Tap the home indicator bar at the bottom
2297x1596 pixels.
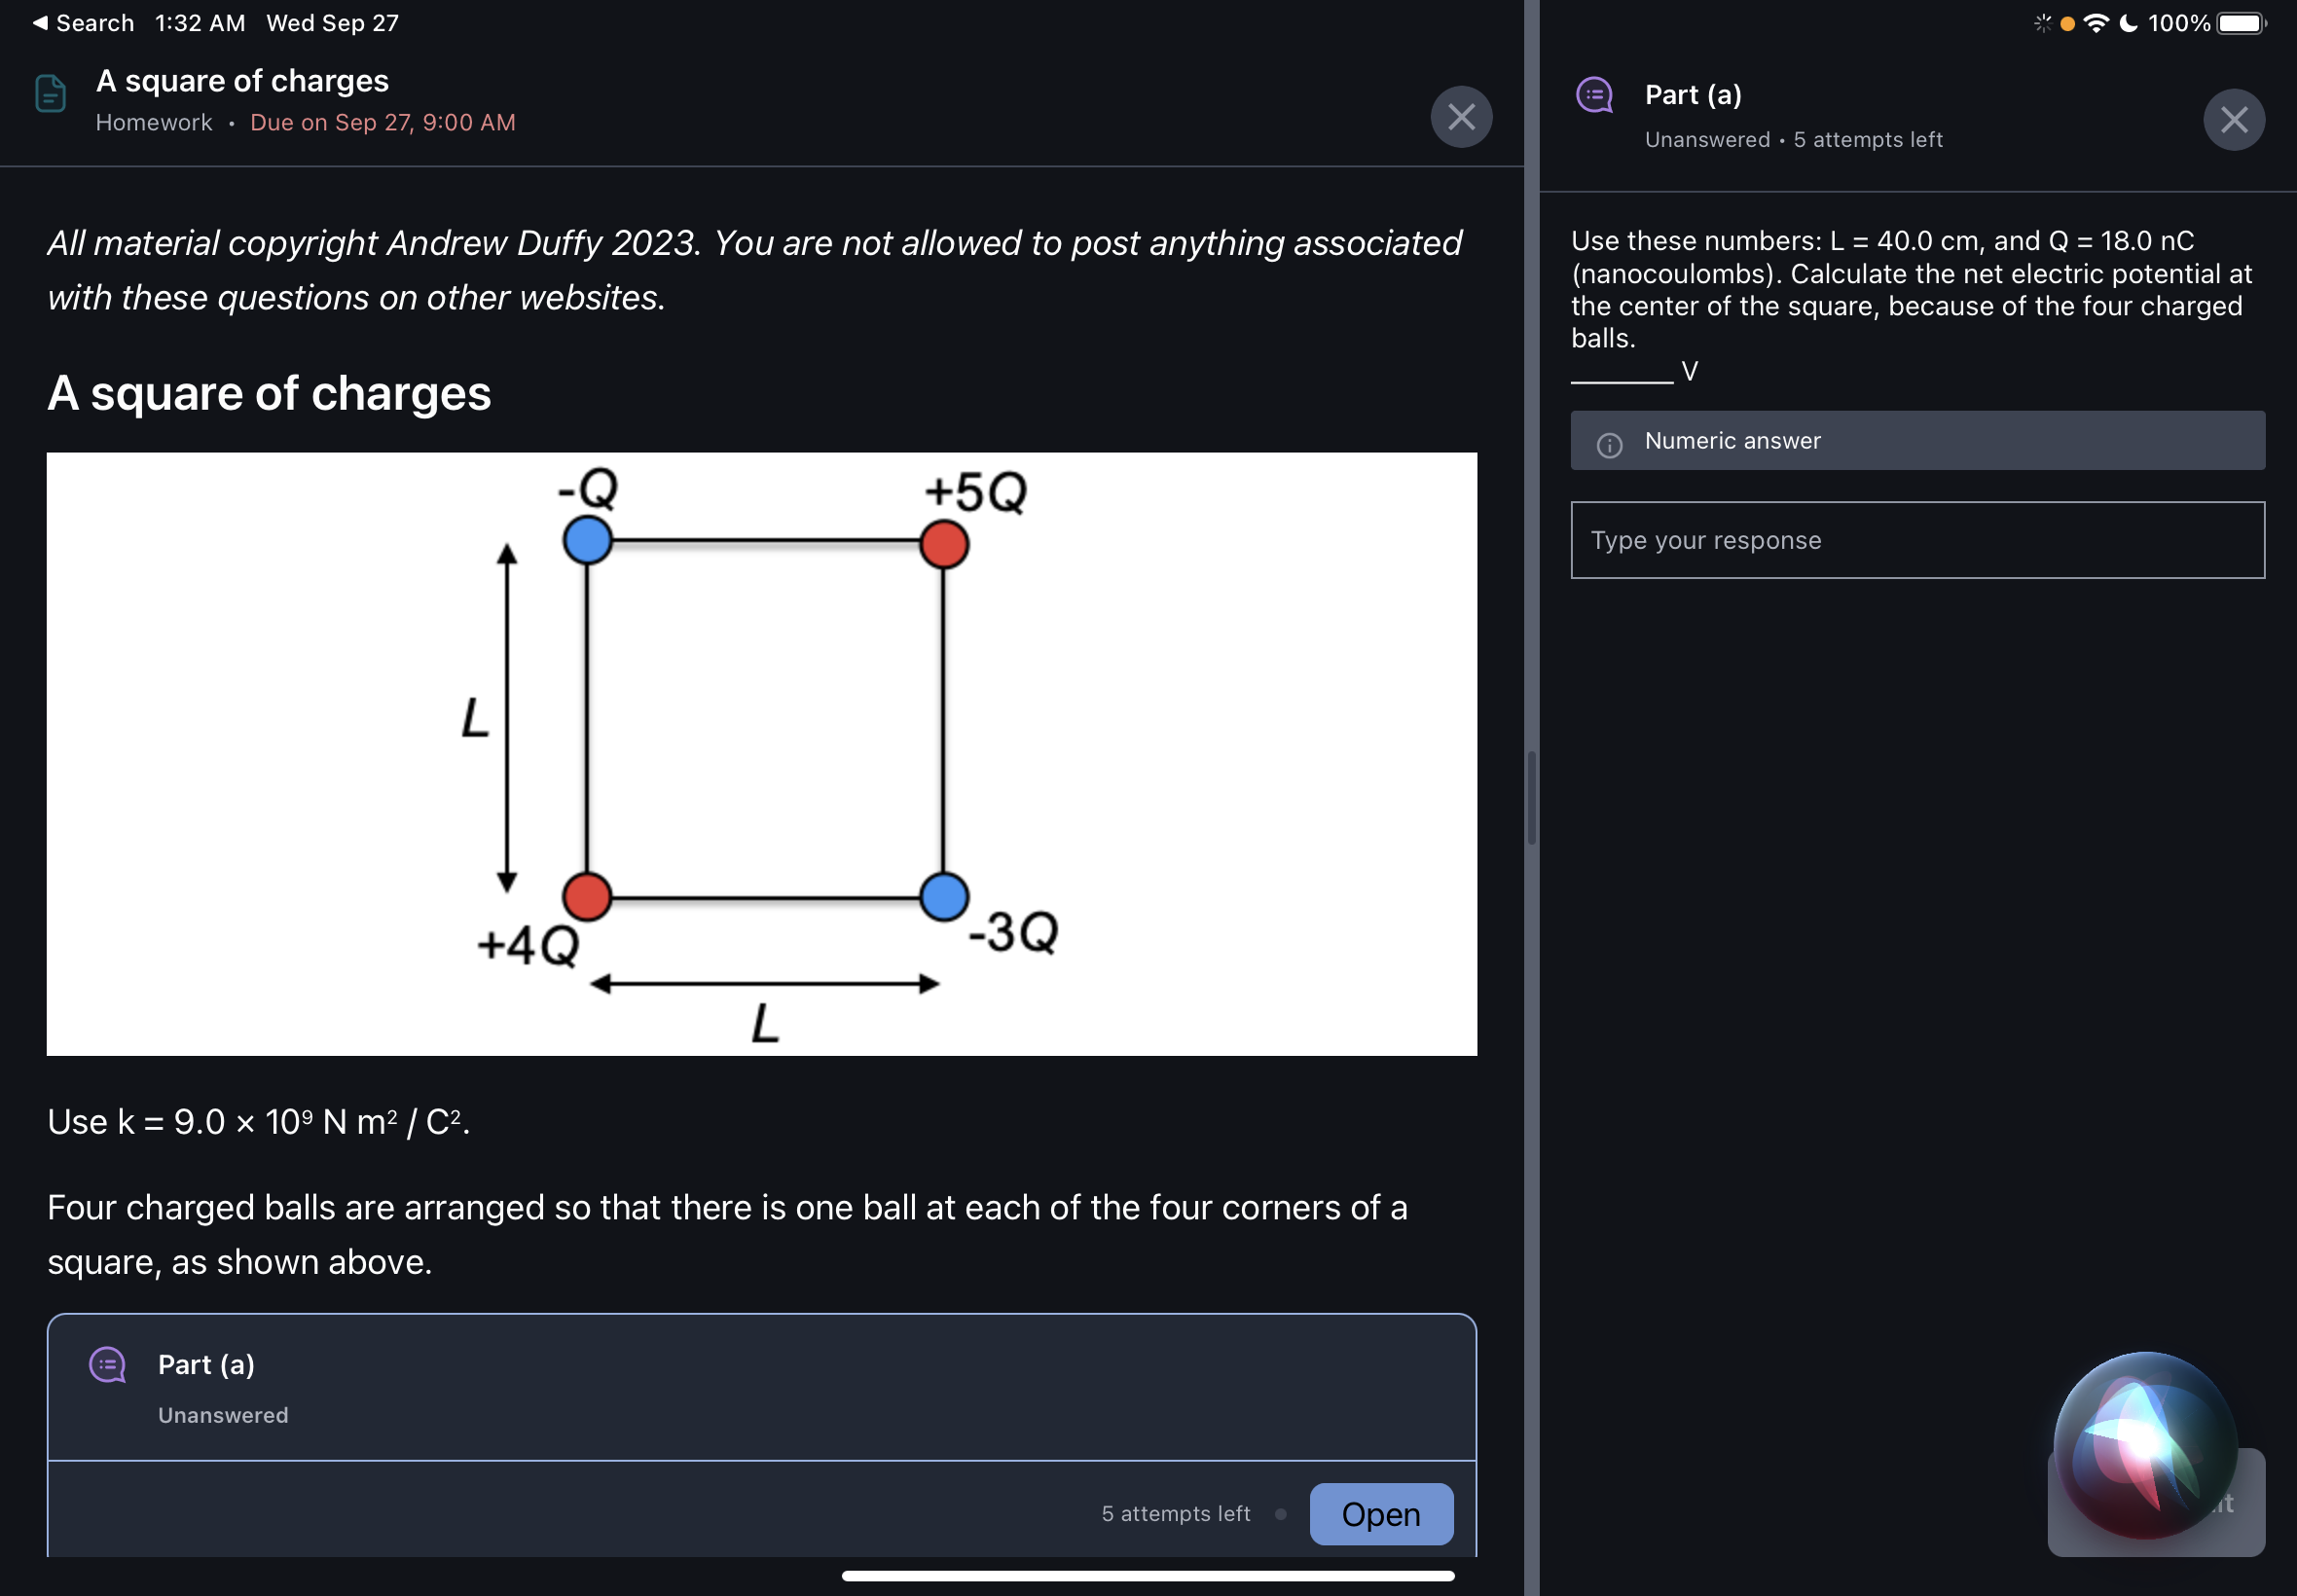pos(1147,1576)
